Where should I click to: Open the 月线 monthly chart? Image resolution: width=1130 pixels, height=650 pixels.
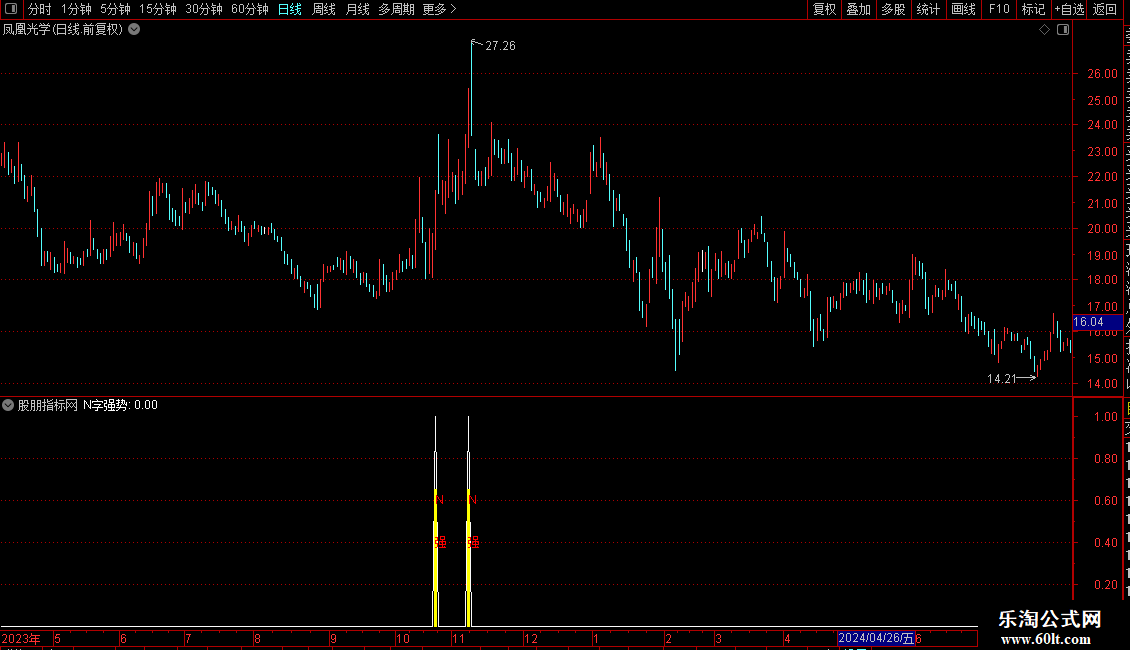coord(357,9)
